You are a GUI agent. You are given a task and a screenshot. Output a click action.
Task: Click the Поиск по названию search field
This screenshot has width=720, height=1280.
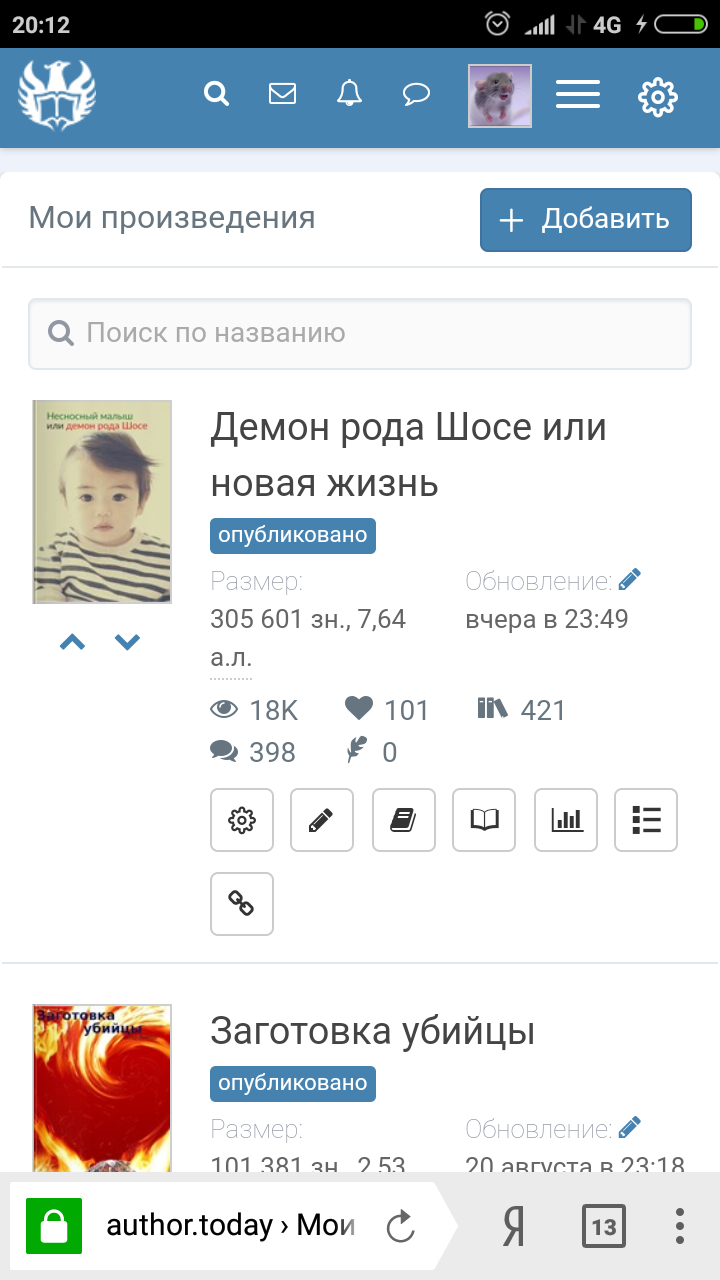pos(360,333)
